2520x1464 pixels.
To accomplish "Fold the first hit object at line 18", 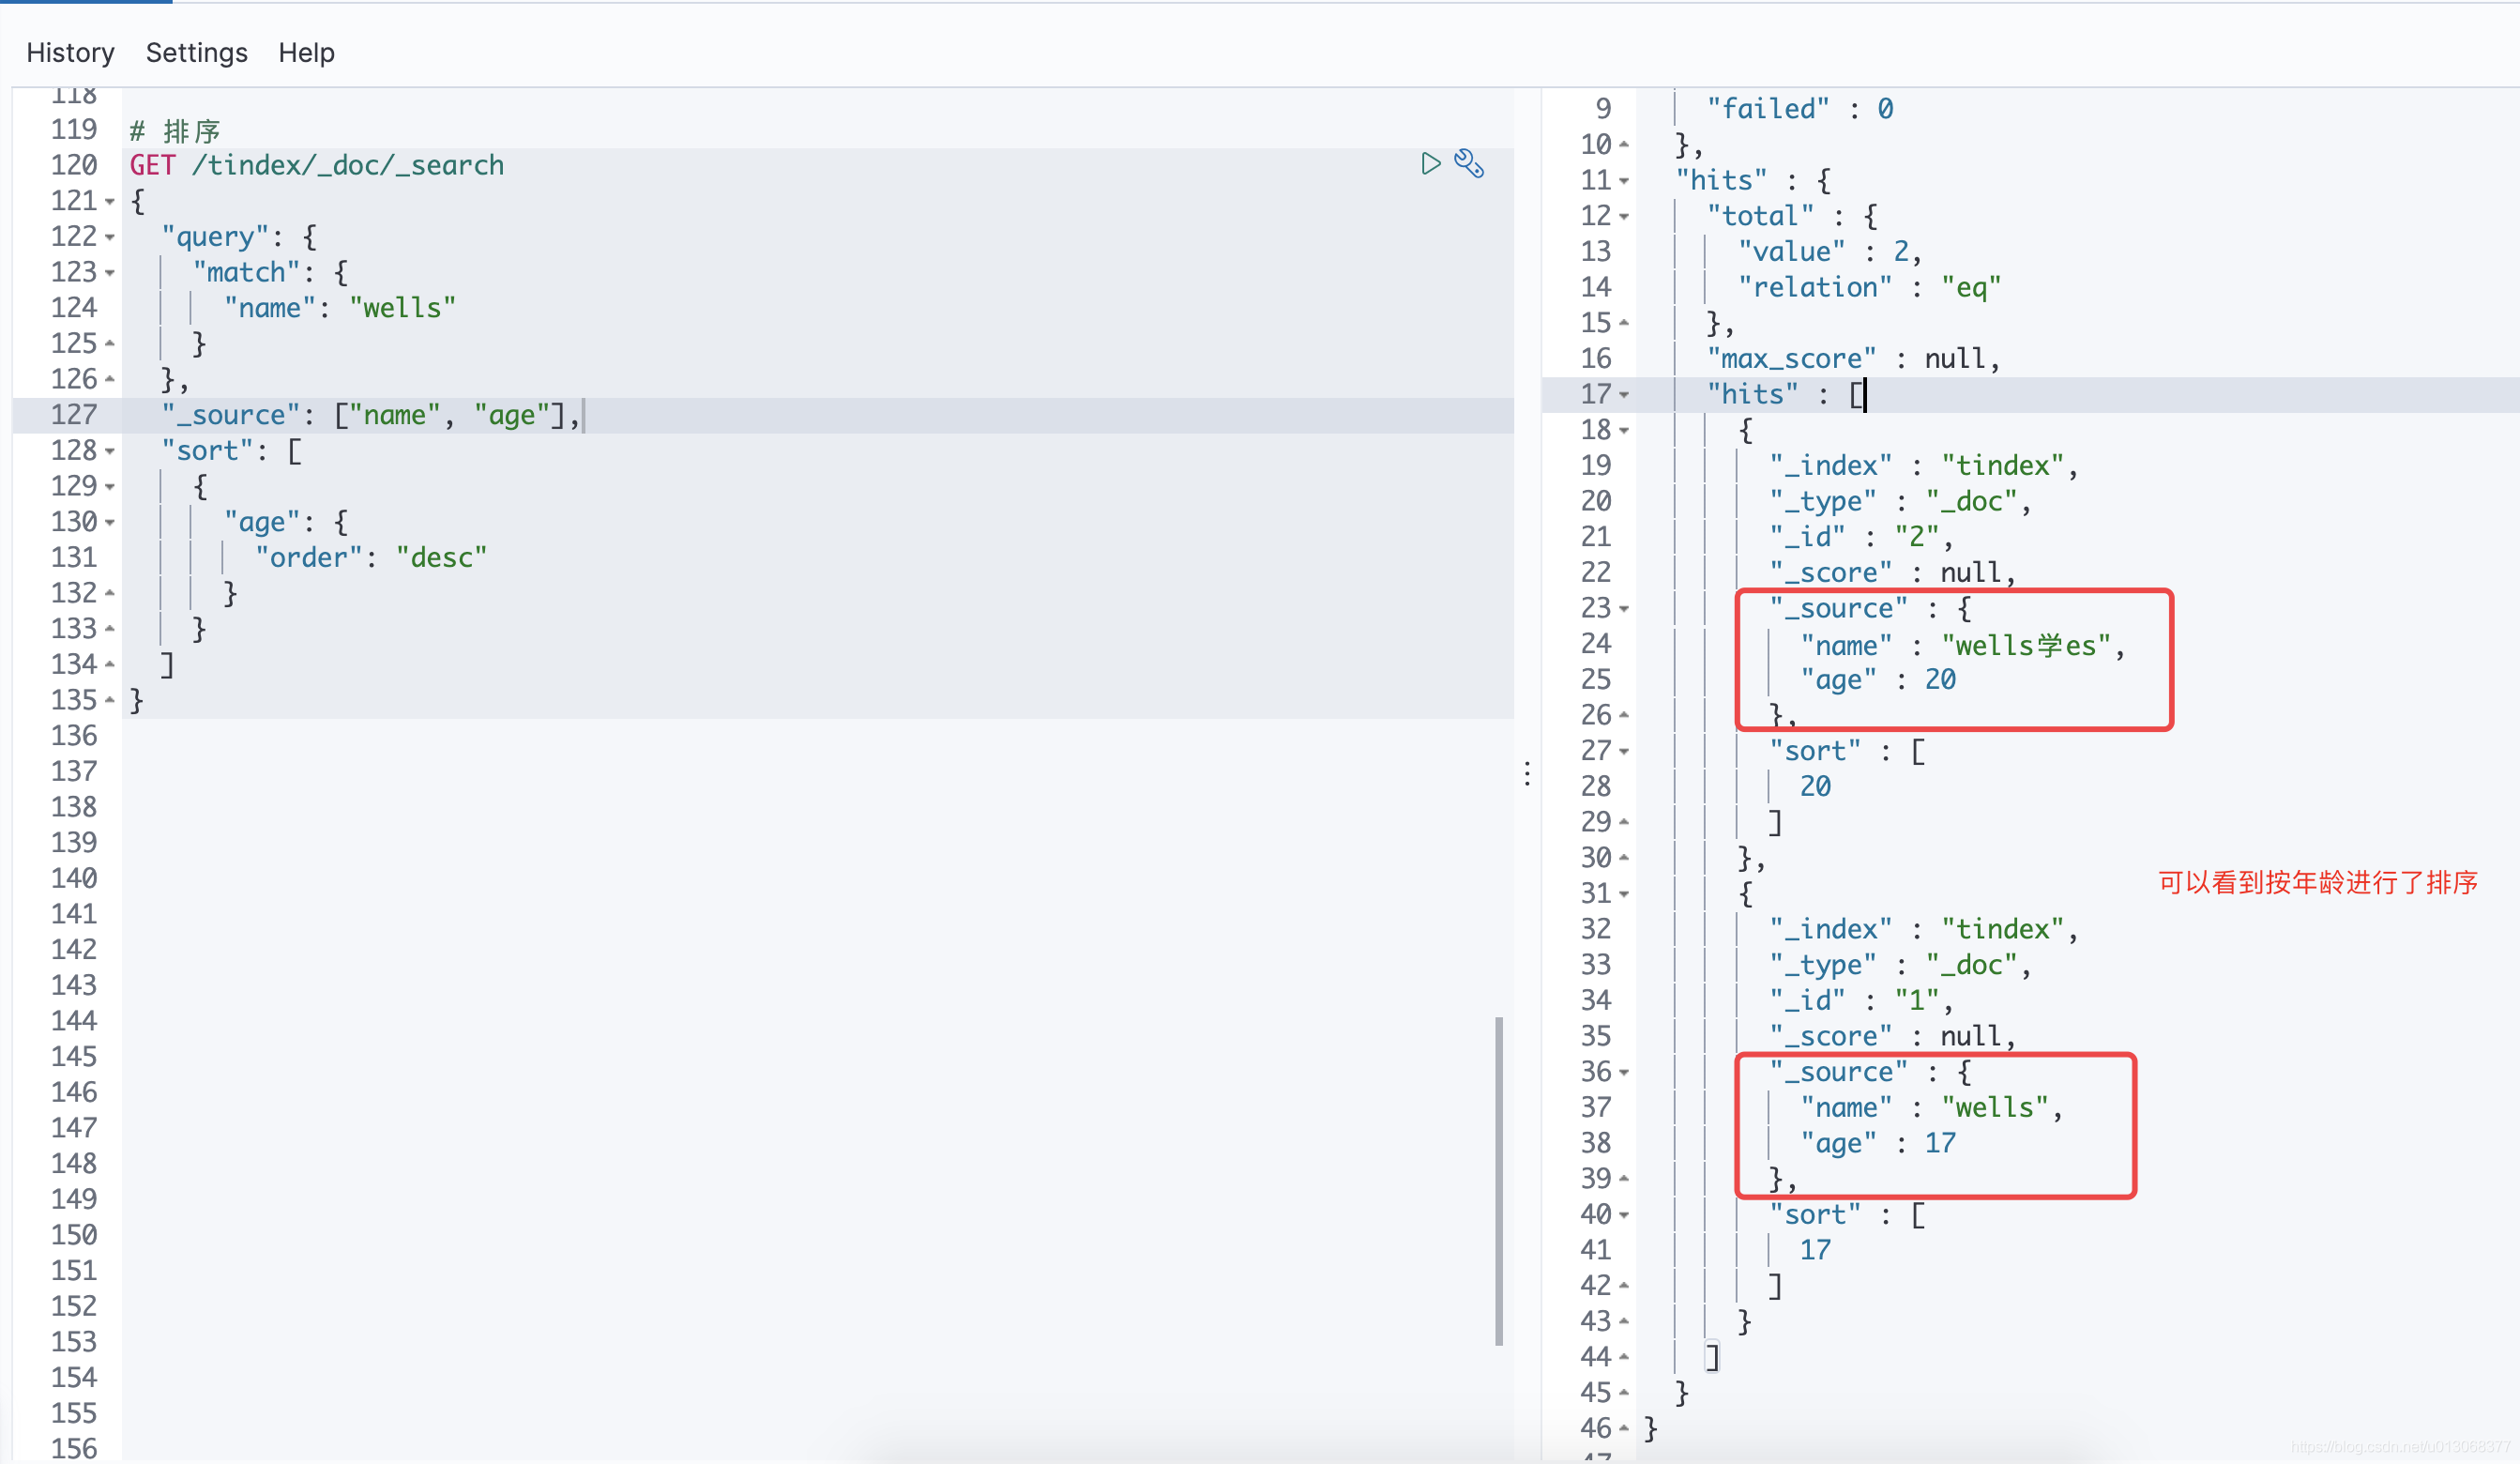I will tap(1624, 430).
